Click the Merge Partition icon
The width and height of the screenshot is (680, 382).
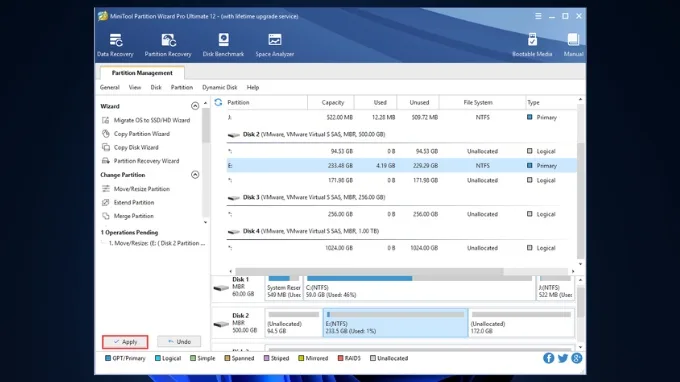pyautogui.click(x=105, y=216)
